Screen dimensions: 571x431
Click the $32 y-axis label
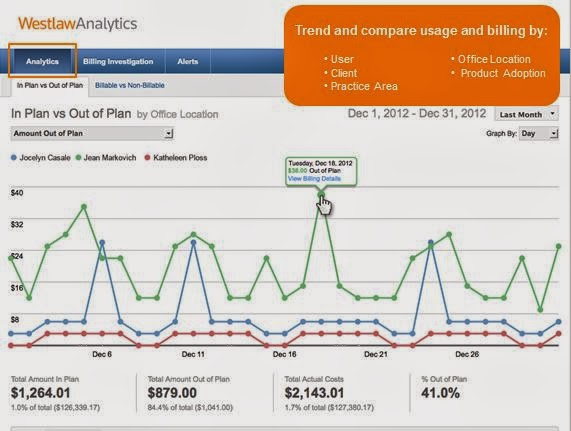[17, 224]
